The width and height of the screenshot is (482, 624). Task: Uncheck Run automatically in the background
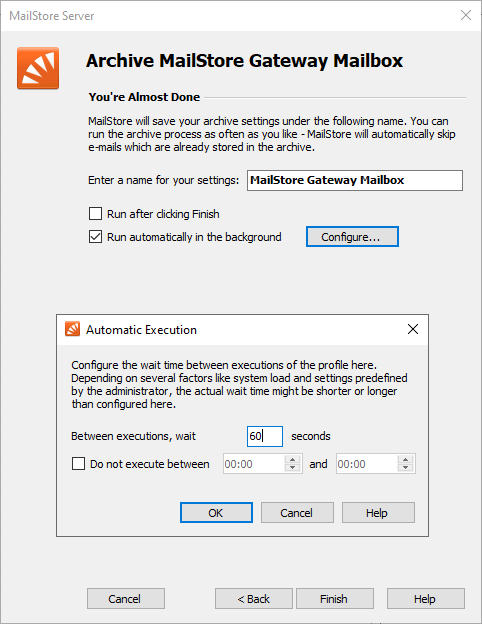pos(95,237)
